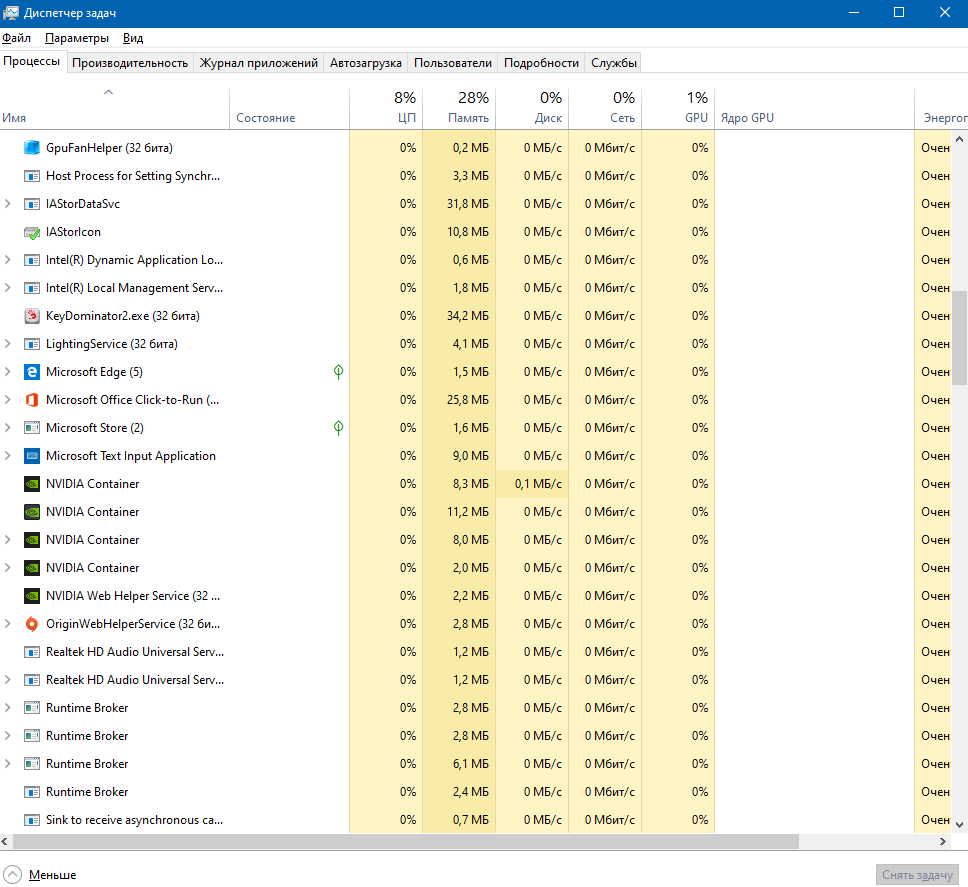Click the GpuFanHelper process icon
The image size is (968, 887).
coord(31,148)
